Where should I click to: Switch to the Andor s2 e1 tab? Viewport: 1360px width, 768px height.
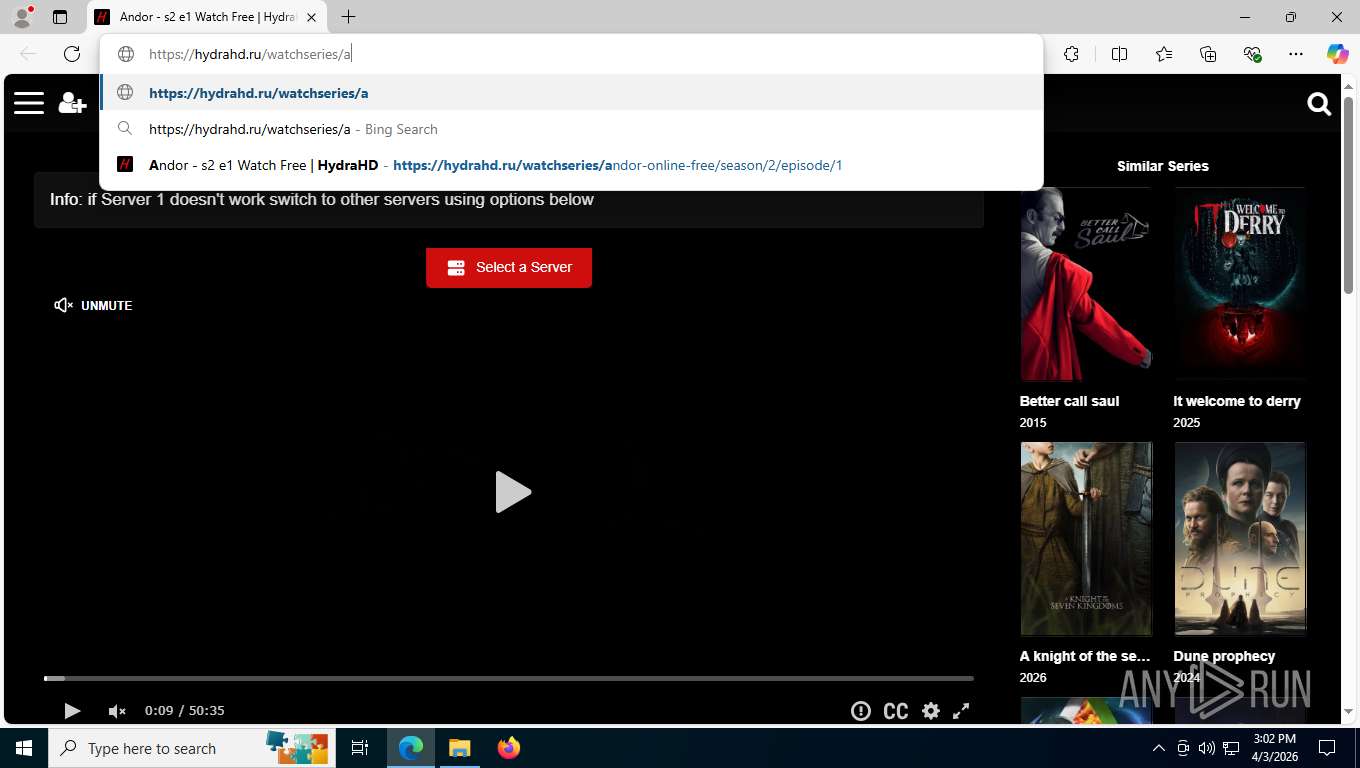(206, 17)
